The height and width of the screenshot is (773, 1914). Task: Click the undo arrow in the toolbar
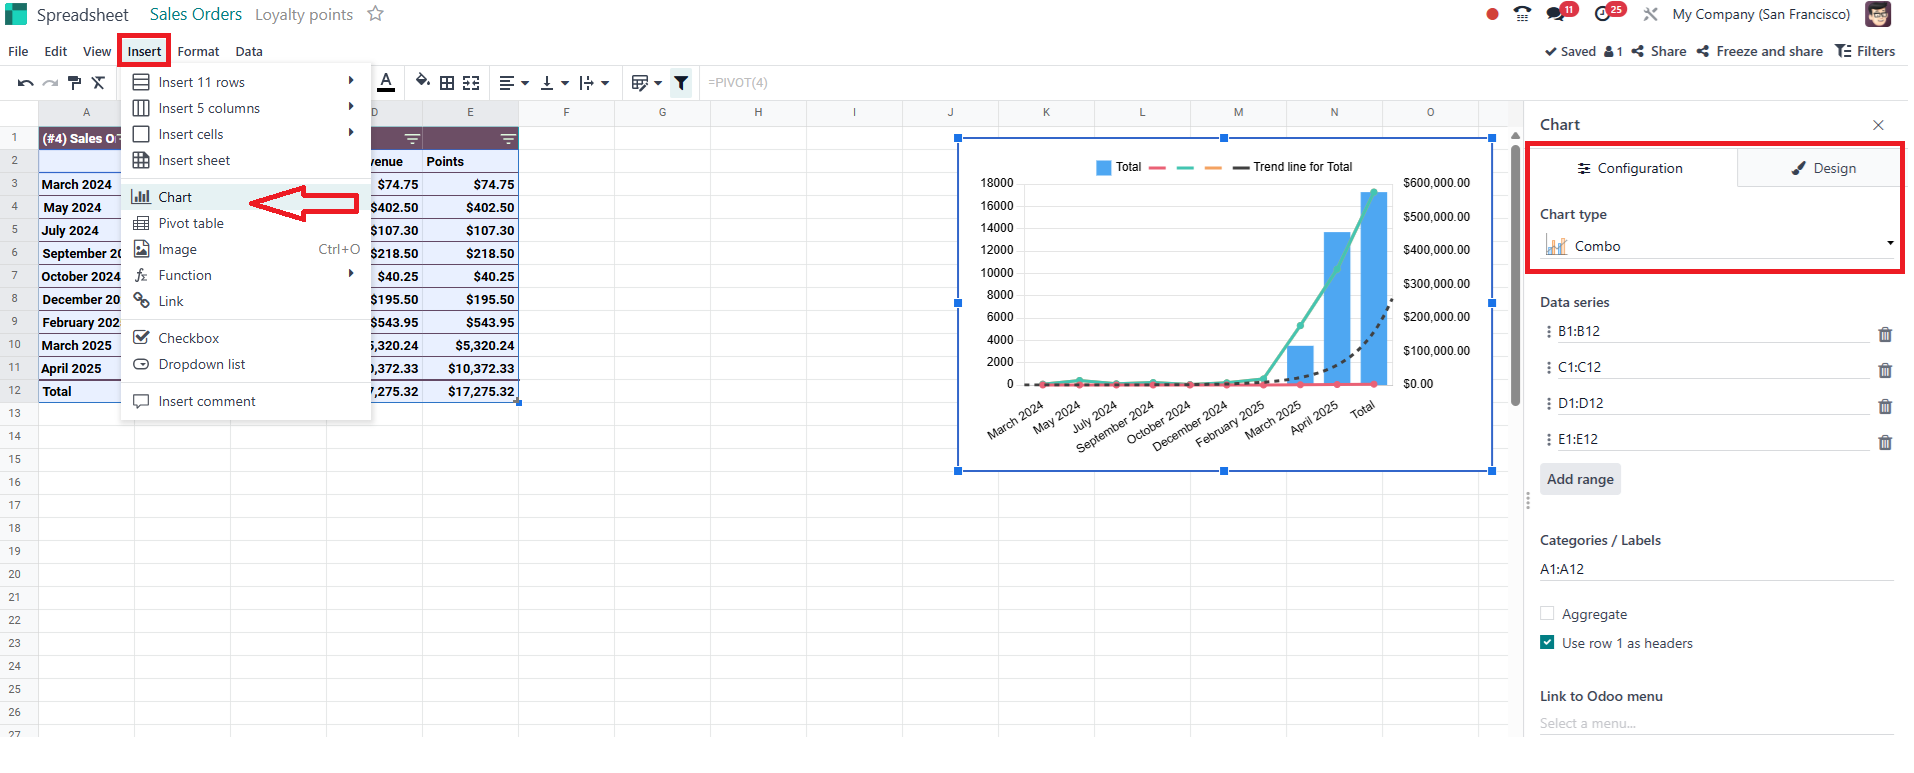coord(26,83)
